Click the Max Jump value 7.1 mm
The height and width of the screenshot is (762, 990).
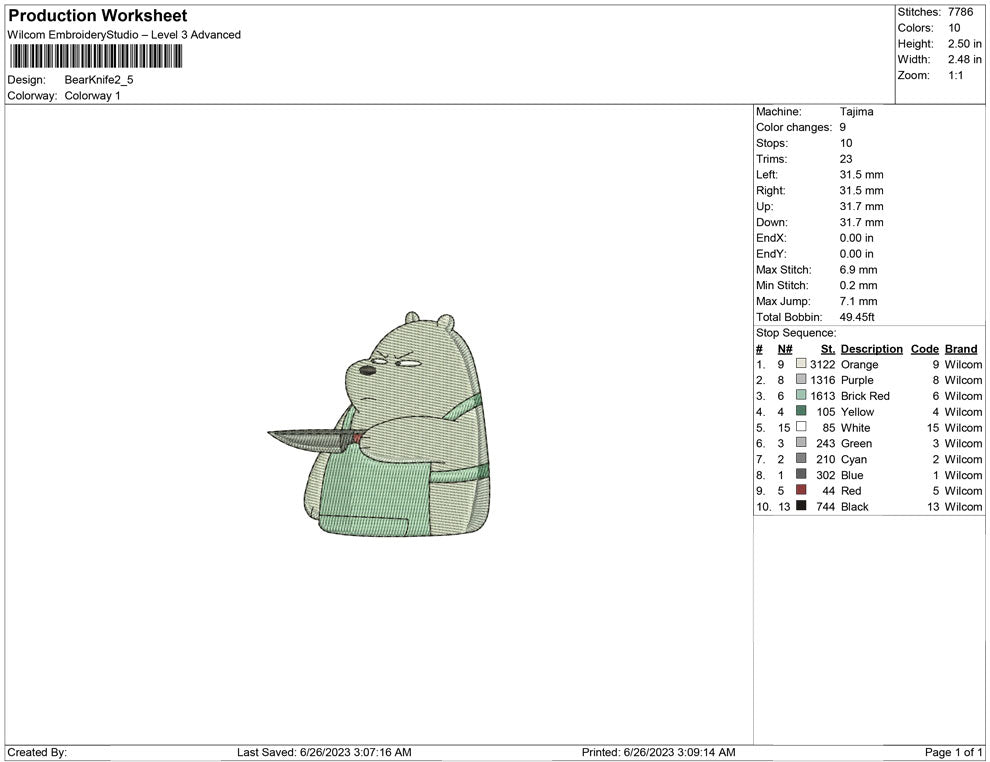858,301
